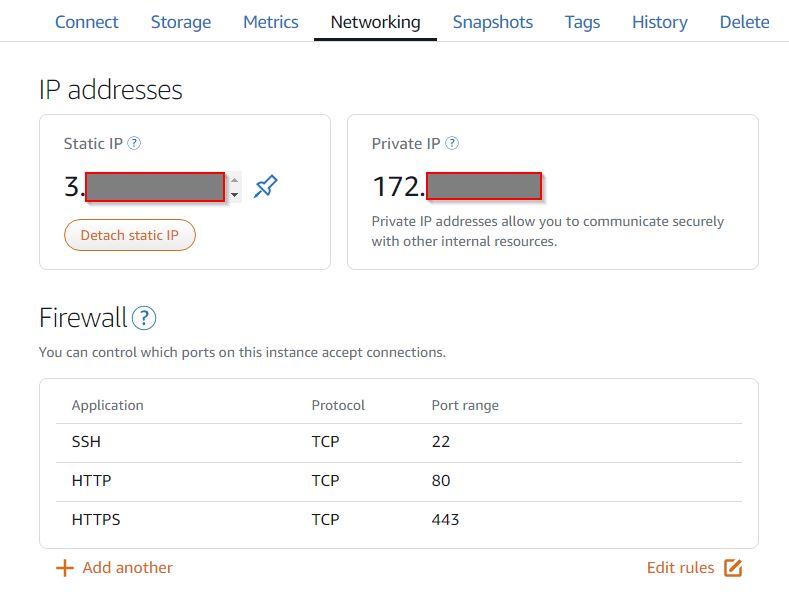Open the Snapshots tab
Image resolution: width=789 pixels, height=609 pixels.
coord(493,22)
